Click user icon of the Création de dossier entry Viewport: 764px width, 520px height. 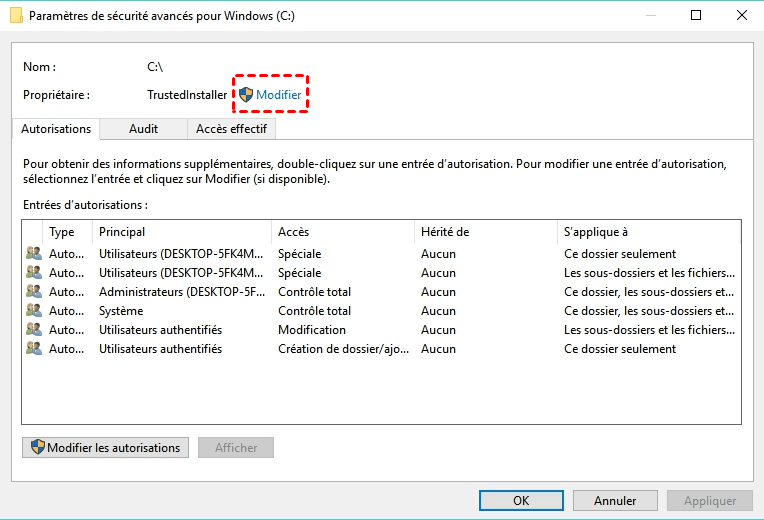click(x=34, y=348)
